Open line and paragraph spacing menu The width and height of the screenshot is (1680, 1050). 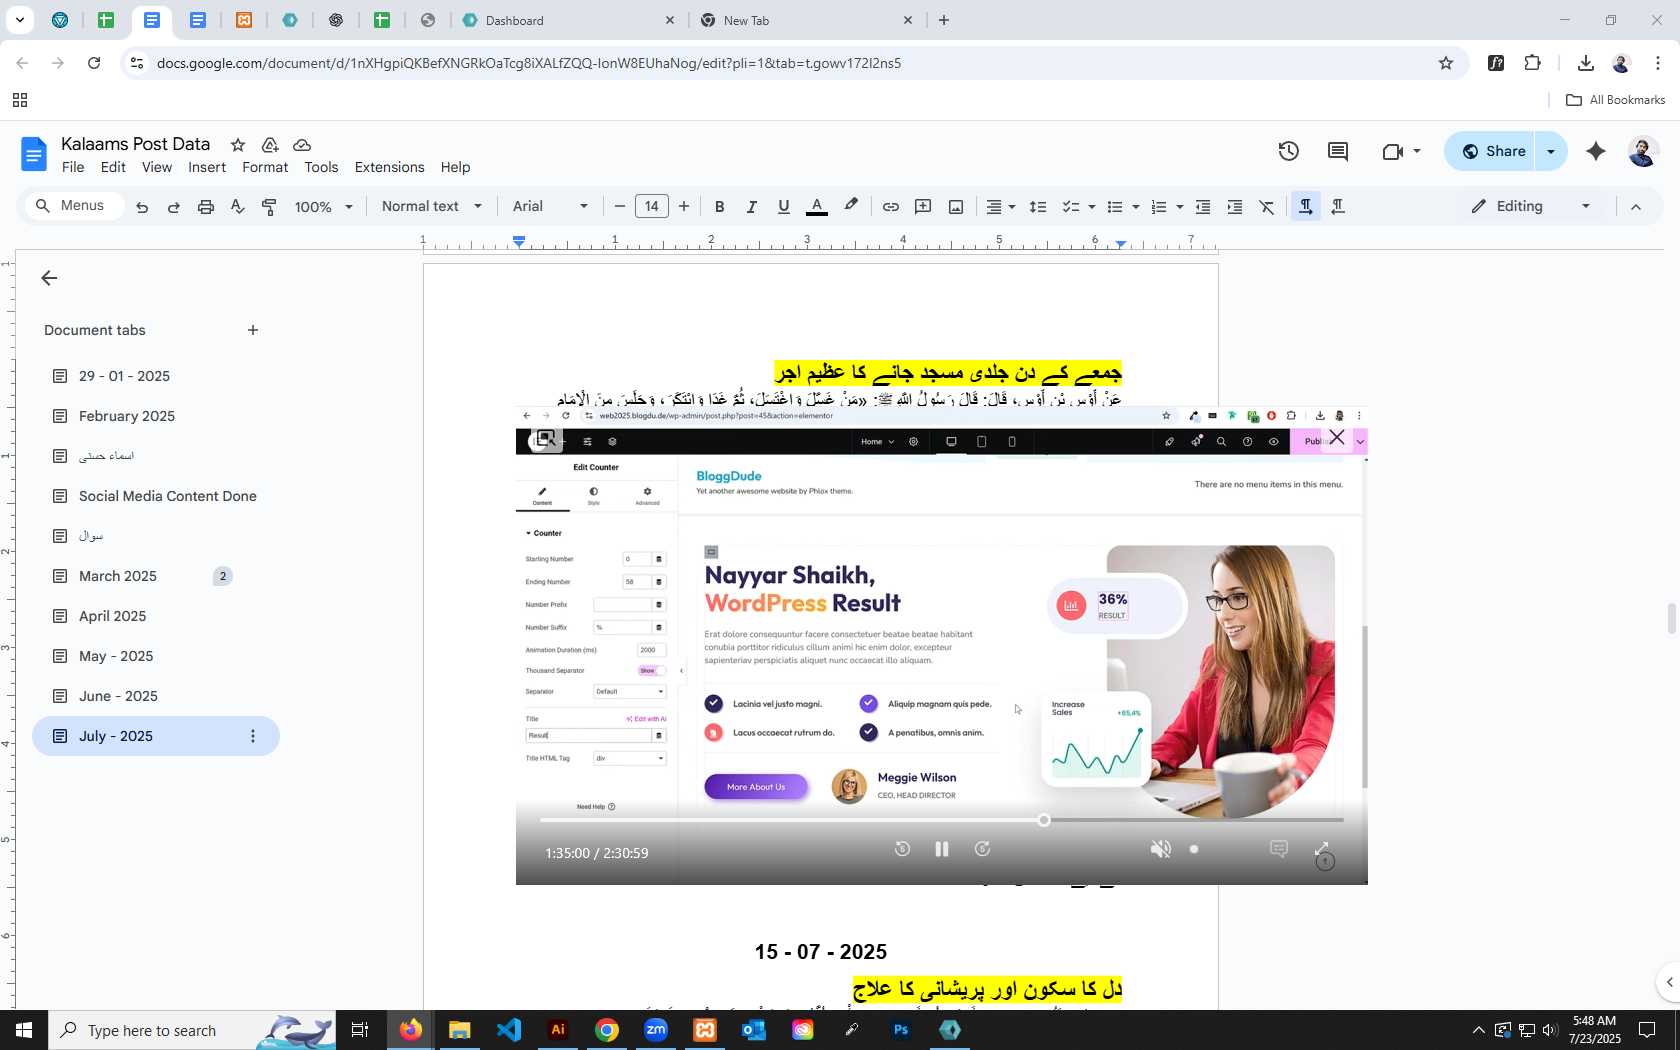1038,207
